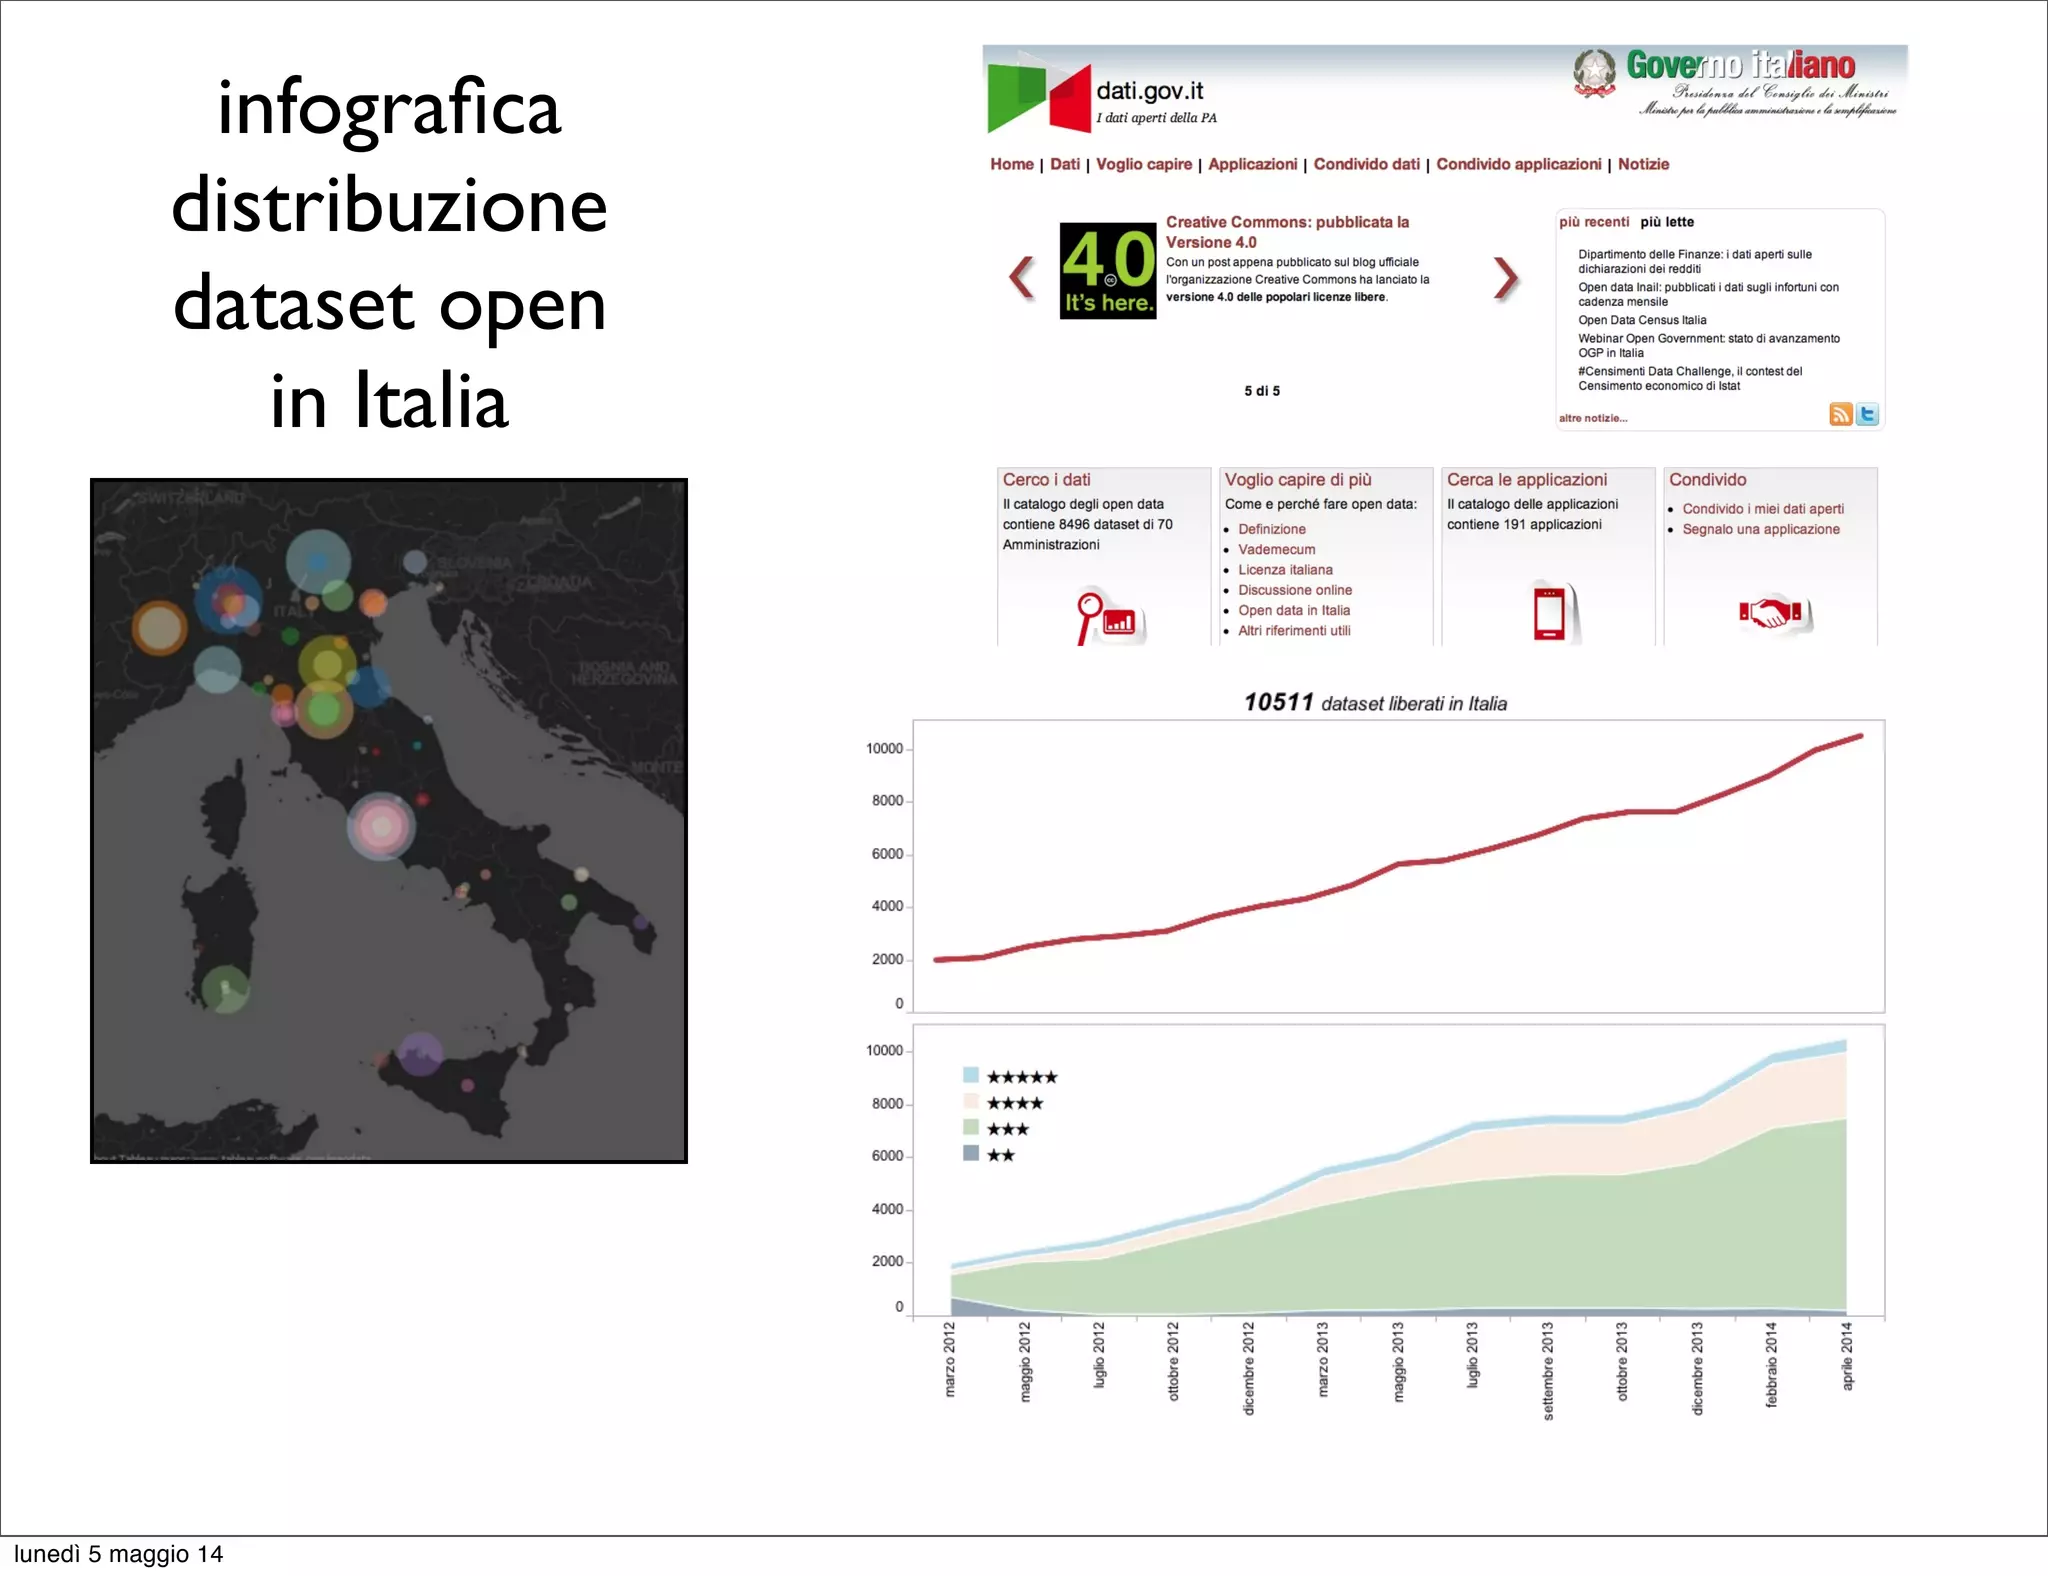Click the orange bubble in northwest Italy

coord(159,628)
